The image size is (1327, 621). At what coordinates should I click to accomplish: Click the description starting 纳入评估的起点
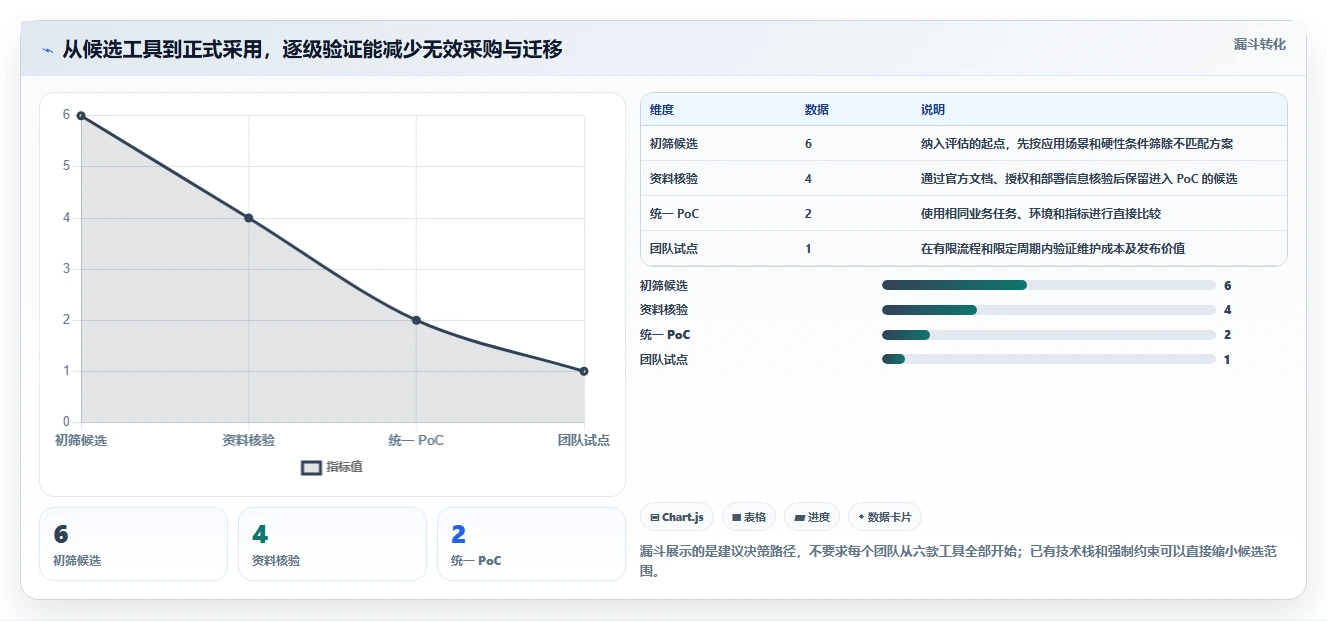click(1077, 144)
